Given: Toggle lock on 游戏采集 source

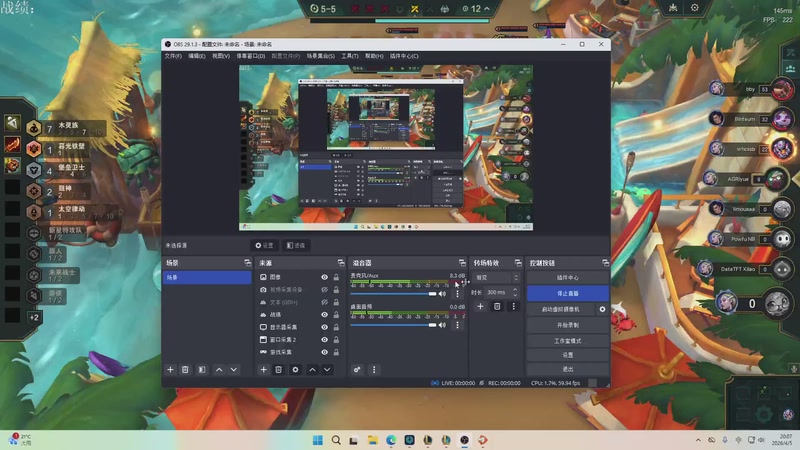Looking at the screenshot, I should coord(336,352).
